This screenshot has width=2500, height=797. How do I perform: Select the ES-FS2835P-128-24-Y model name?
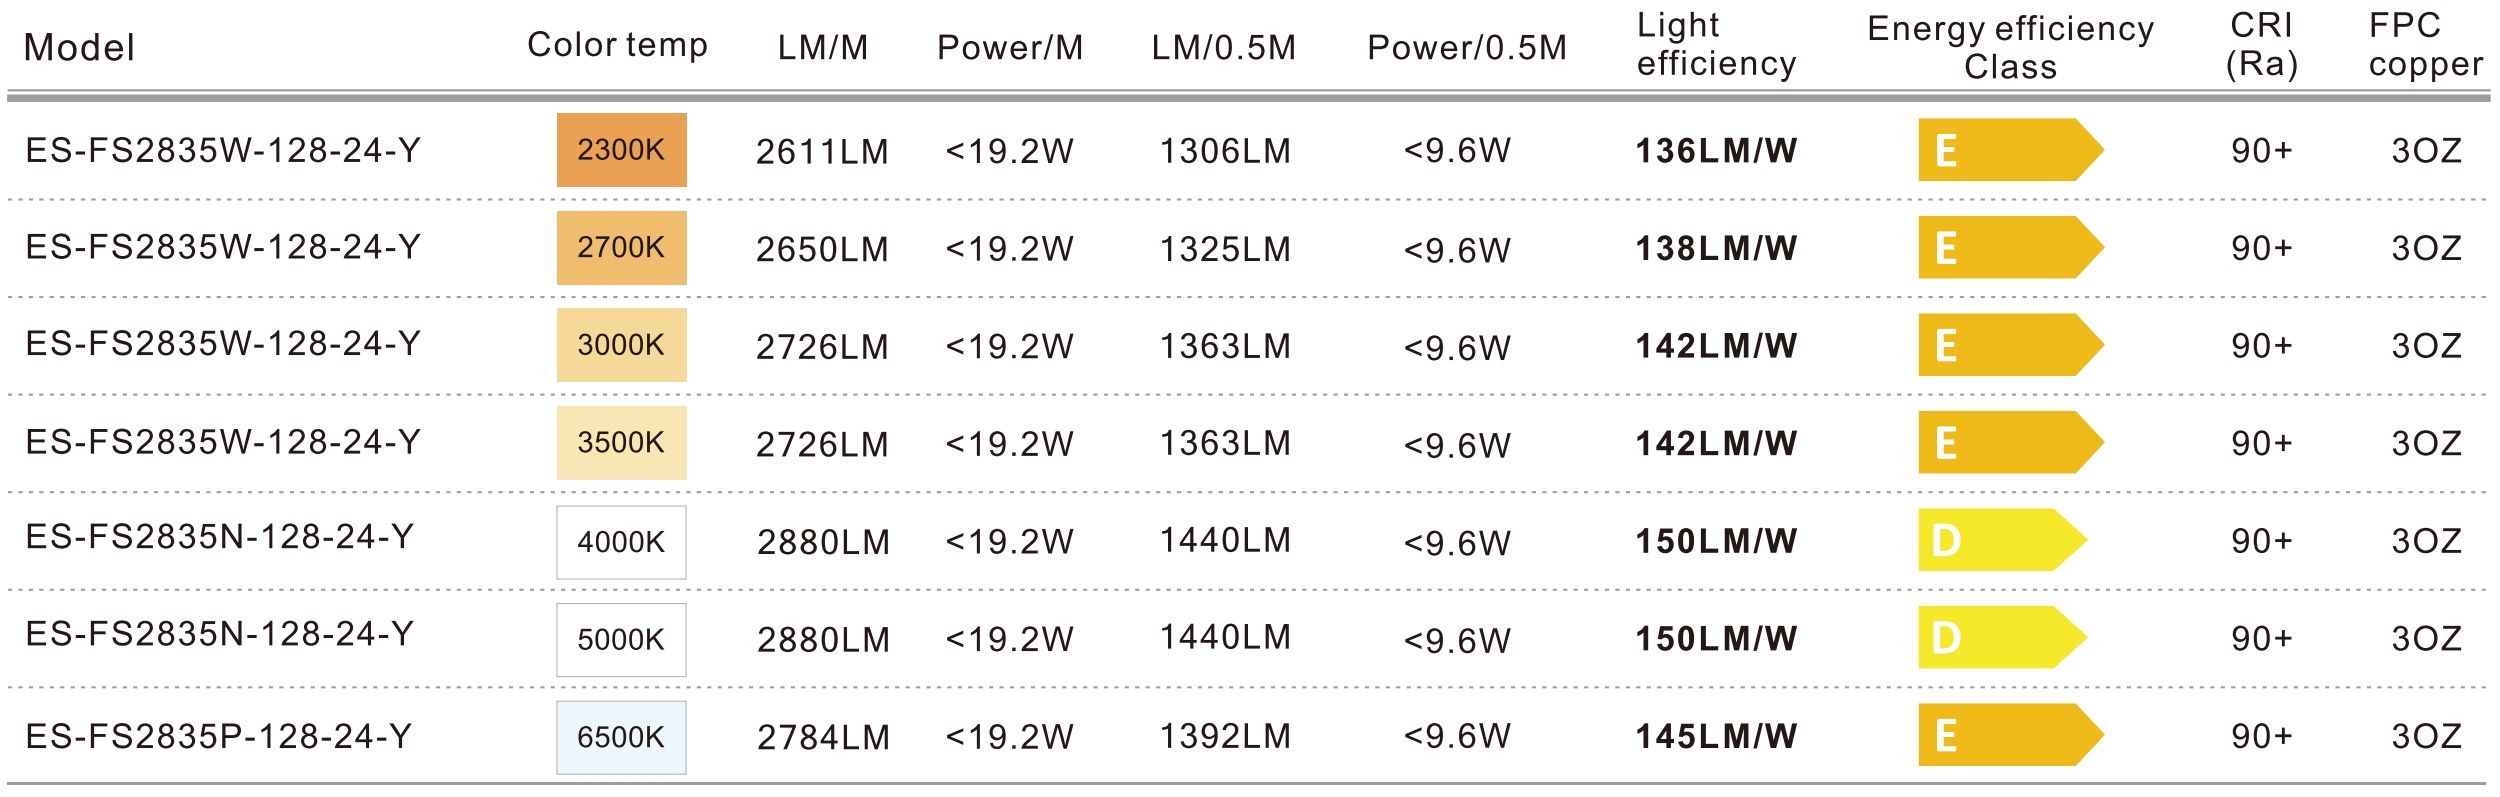(x=219, y=736)
